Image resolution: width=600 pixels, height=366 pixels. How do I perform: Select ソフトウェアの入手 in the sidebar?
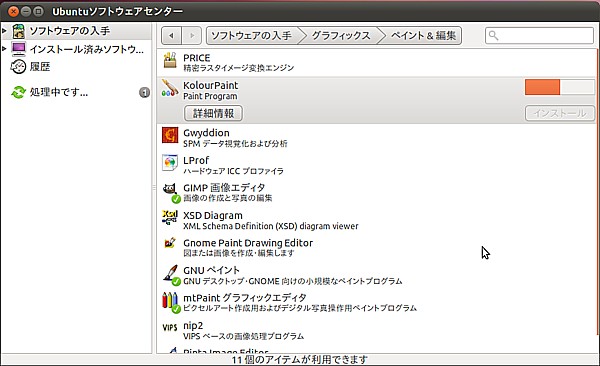(x=70, y=31)
